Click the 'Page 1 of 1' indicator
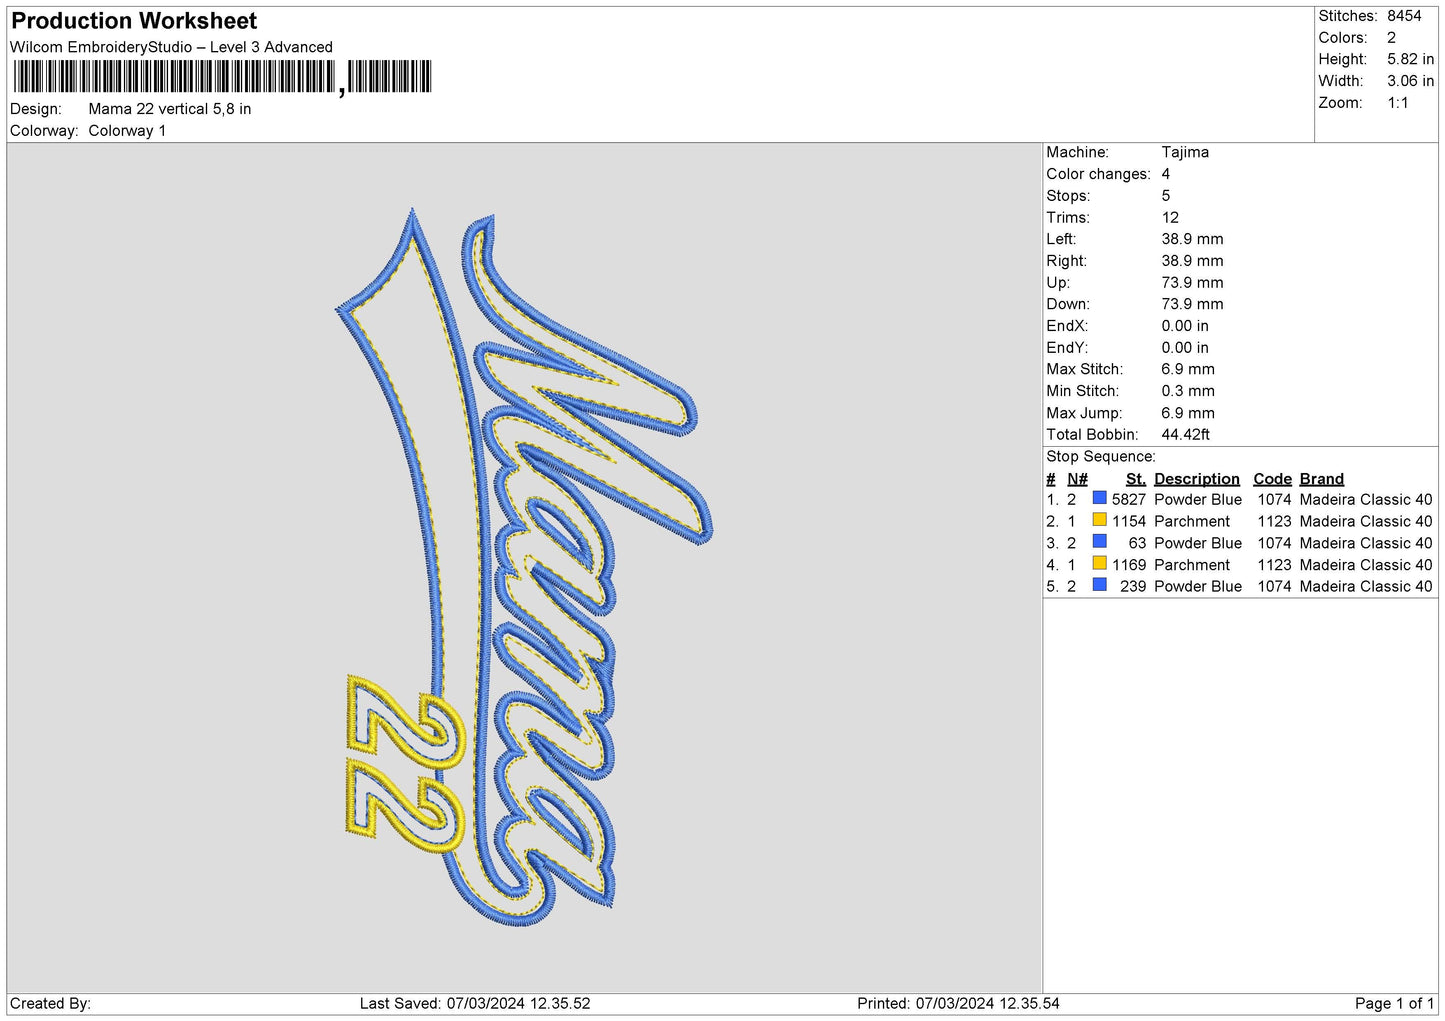 tap(1394, 1004)
